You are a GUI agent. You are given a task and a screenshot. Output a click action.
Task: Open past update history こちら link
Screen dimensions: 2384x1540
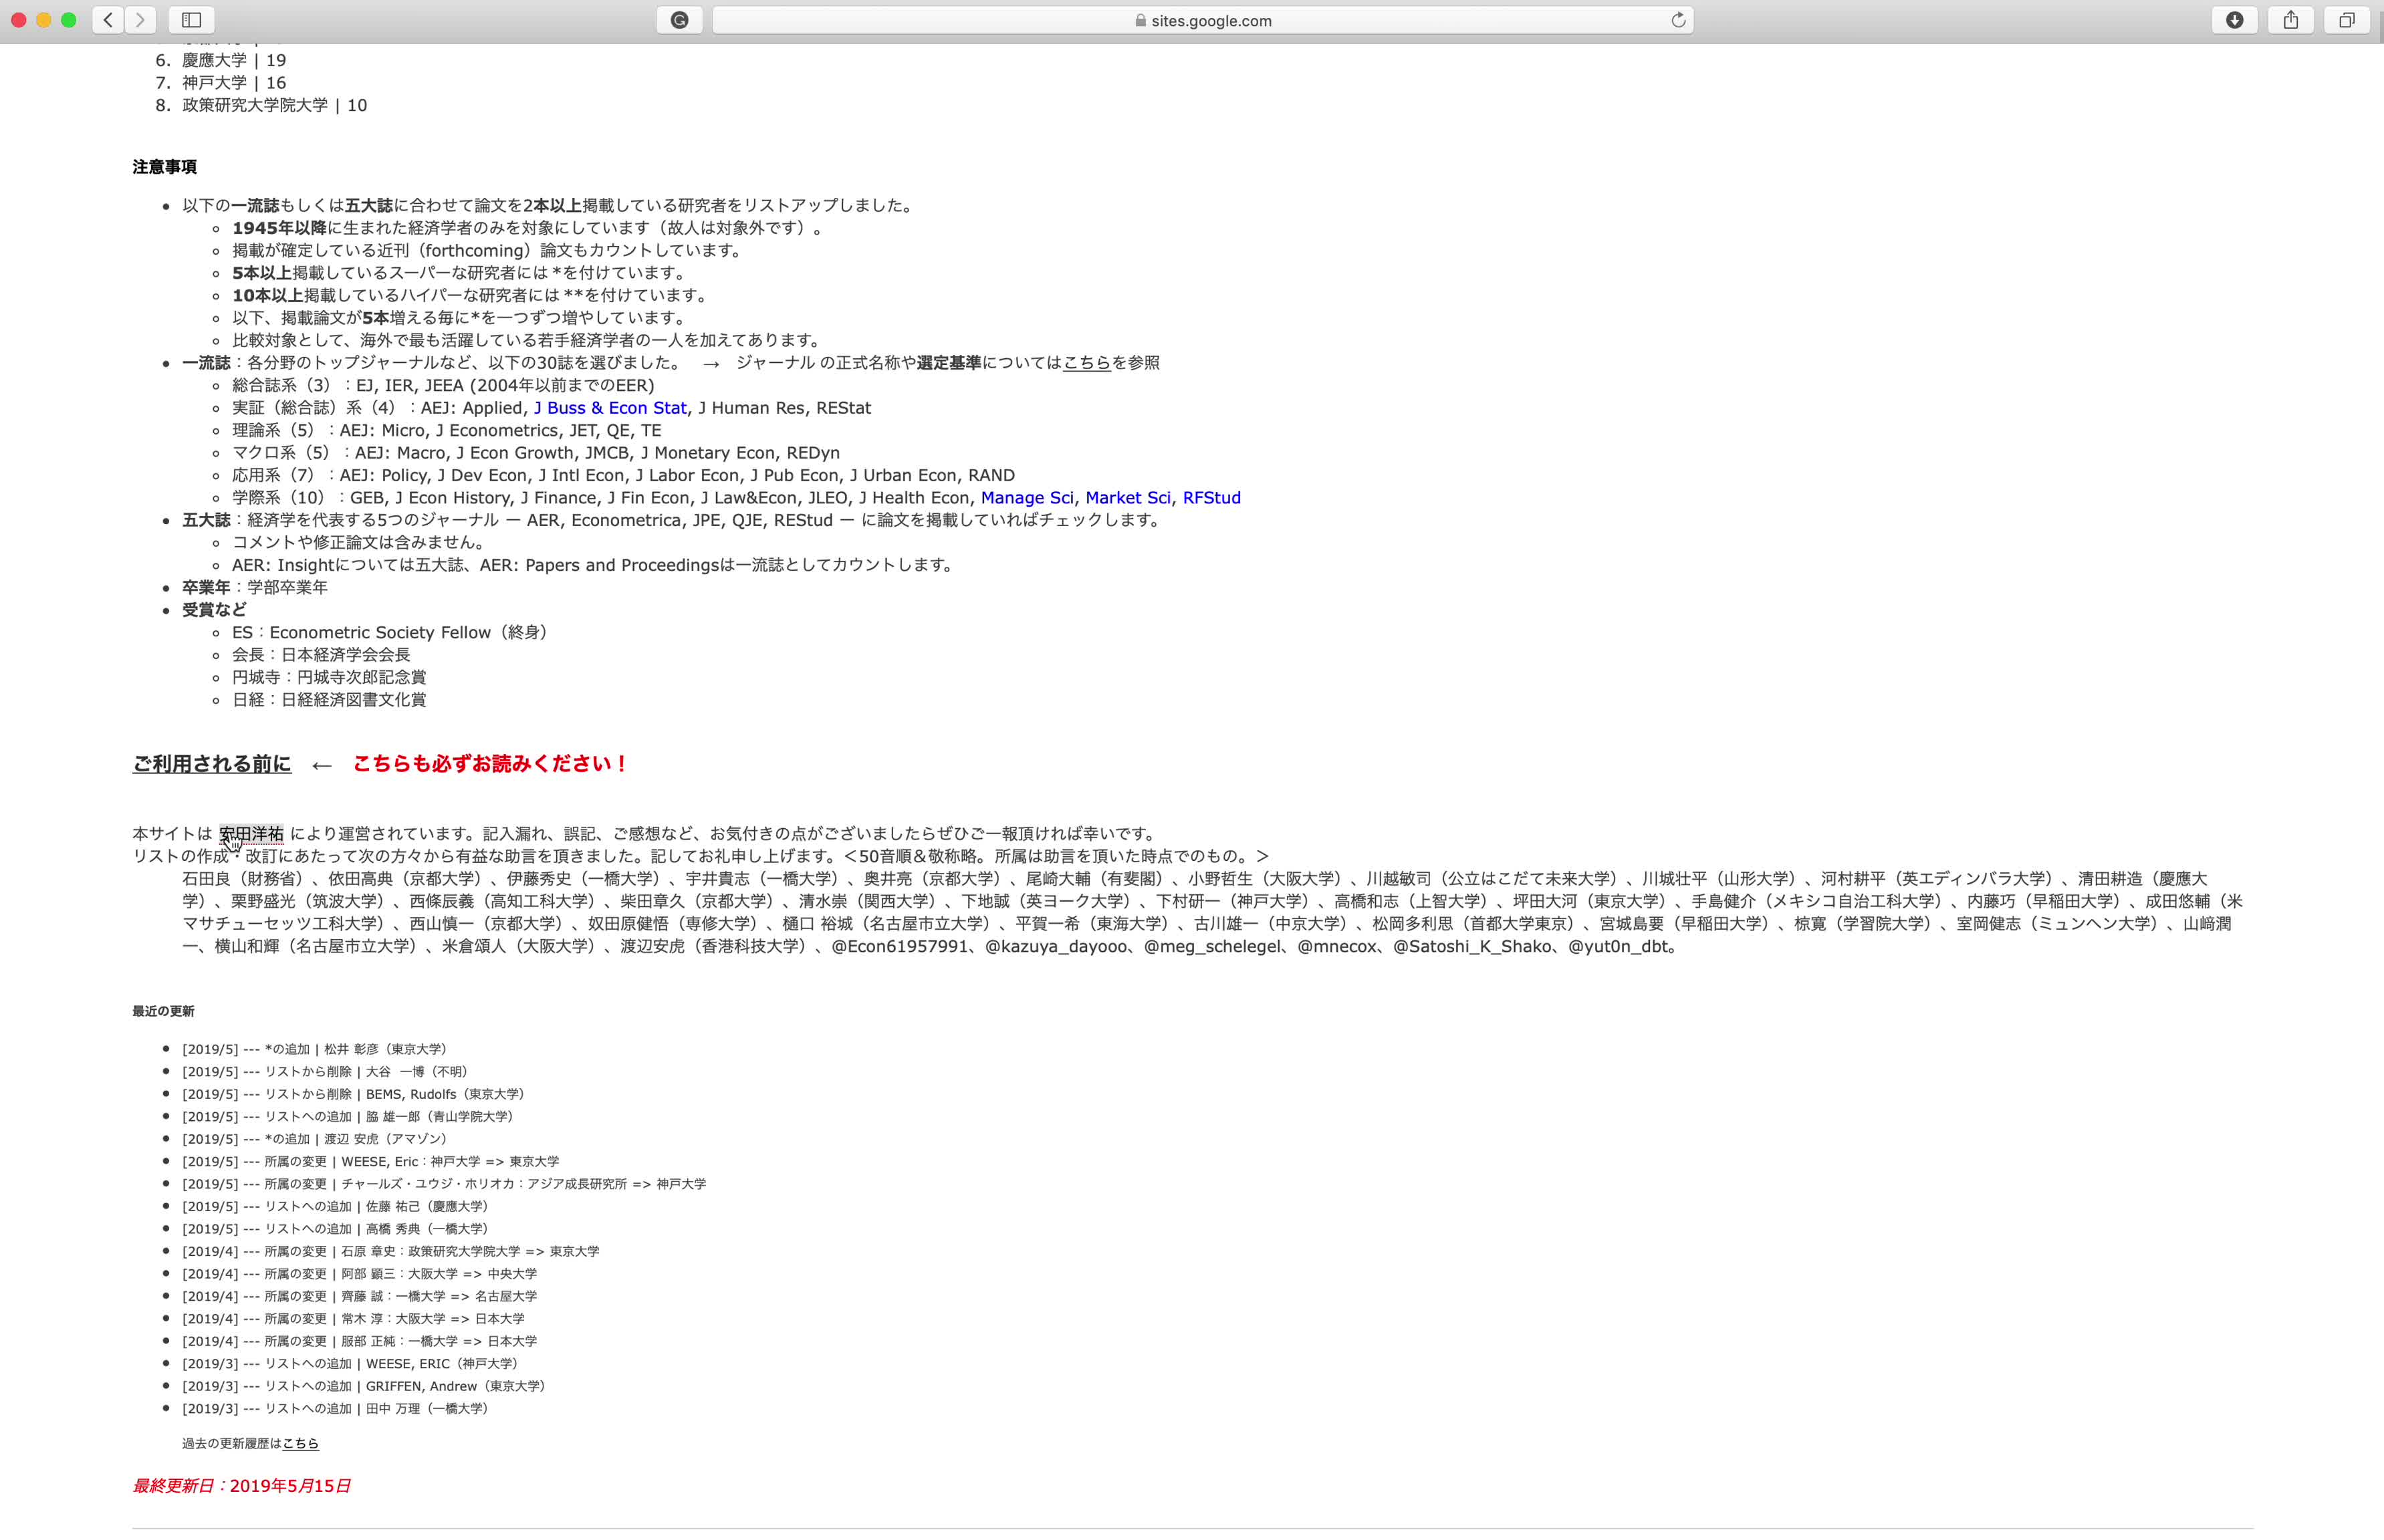coord(300,1444)
